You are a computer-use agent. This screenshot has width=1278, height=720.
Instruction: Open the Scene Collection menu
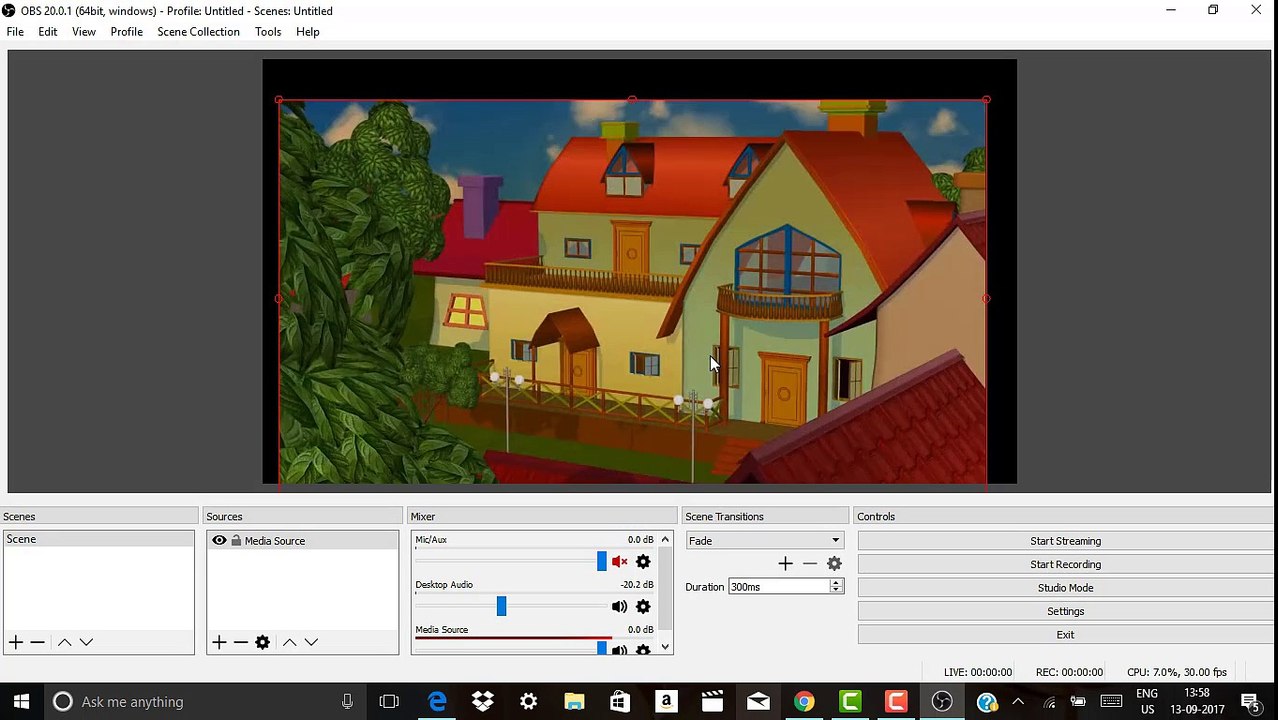point(198,32)
